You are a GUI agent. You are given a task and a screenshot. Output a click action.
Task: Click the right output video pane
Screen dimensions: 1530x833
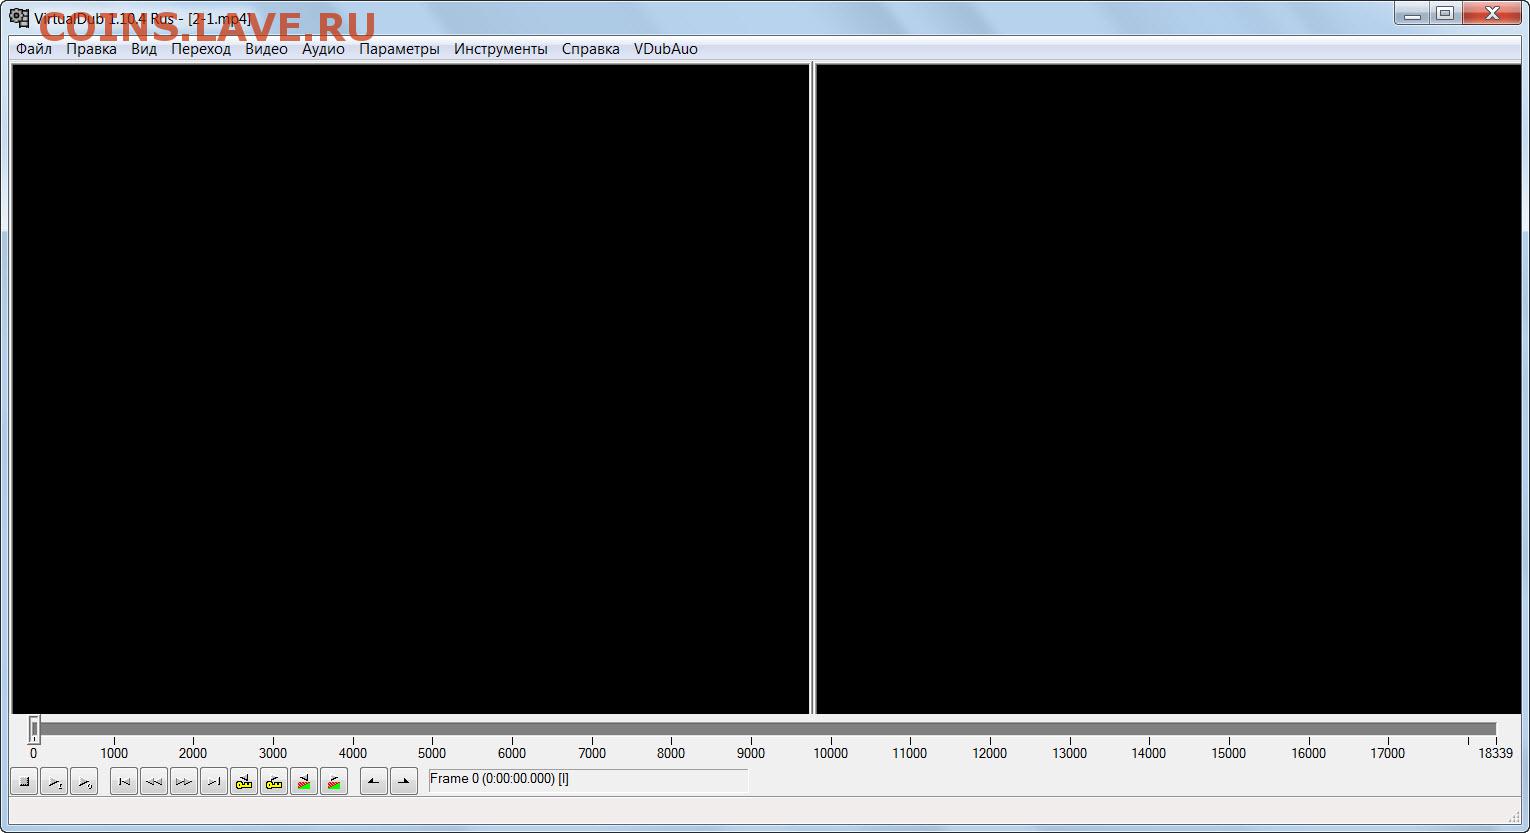tap(1168, 389)
